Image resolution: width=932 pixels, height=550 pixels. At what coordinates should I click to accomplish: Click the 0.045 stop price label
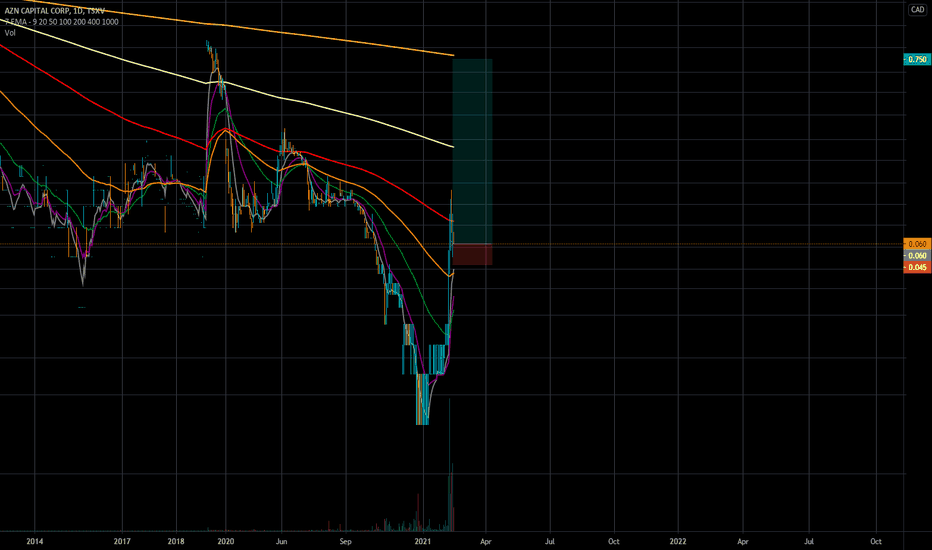[917, 267]
